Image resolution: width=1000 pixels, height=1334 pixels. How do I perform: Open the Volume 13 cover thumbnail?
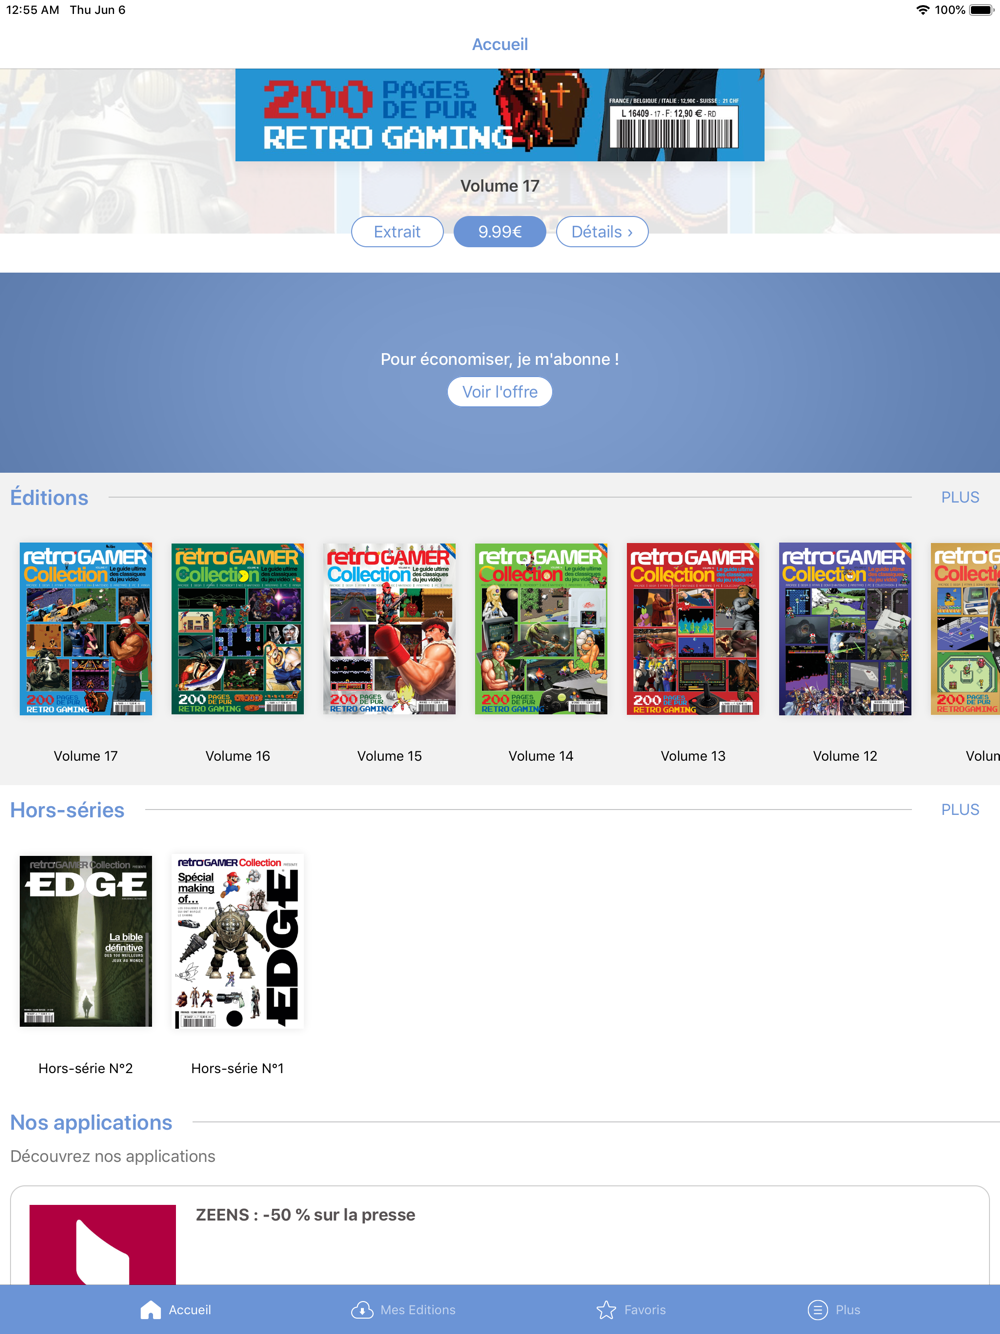pyautogui.click(x=693, y=629)
